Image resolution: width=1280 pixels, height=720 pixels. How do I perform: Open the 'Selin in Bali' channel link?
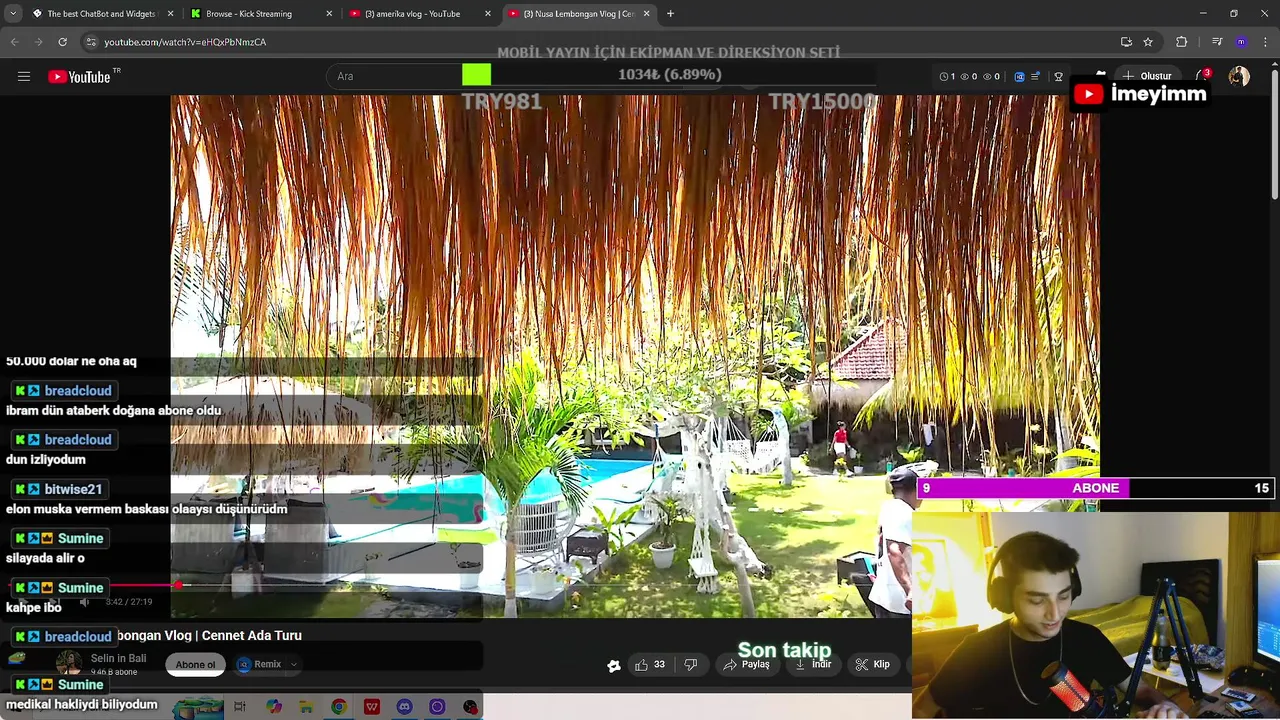point(118,658)
